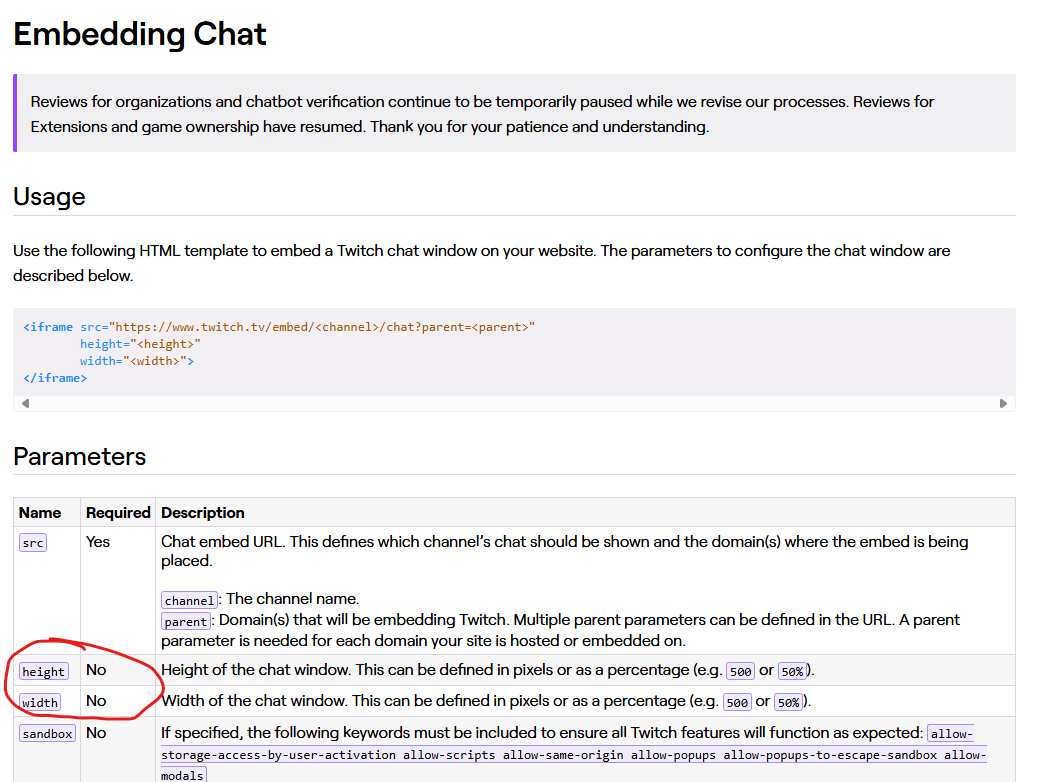Click the code block horizontal scrollbar track
Image resolution: width=1037 pixels, height=782 pixels.
[514, 404]
